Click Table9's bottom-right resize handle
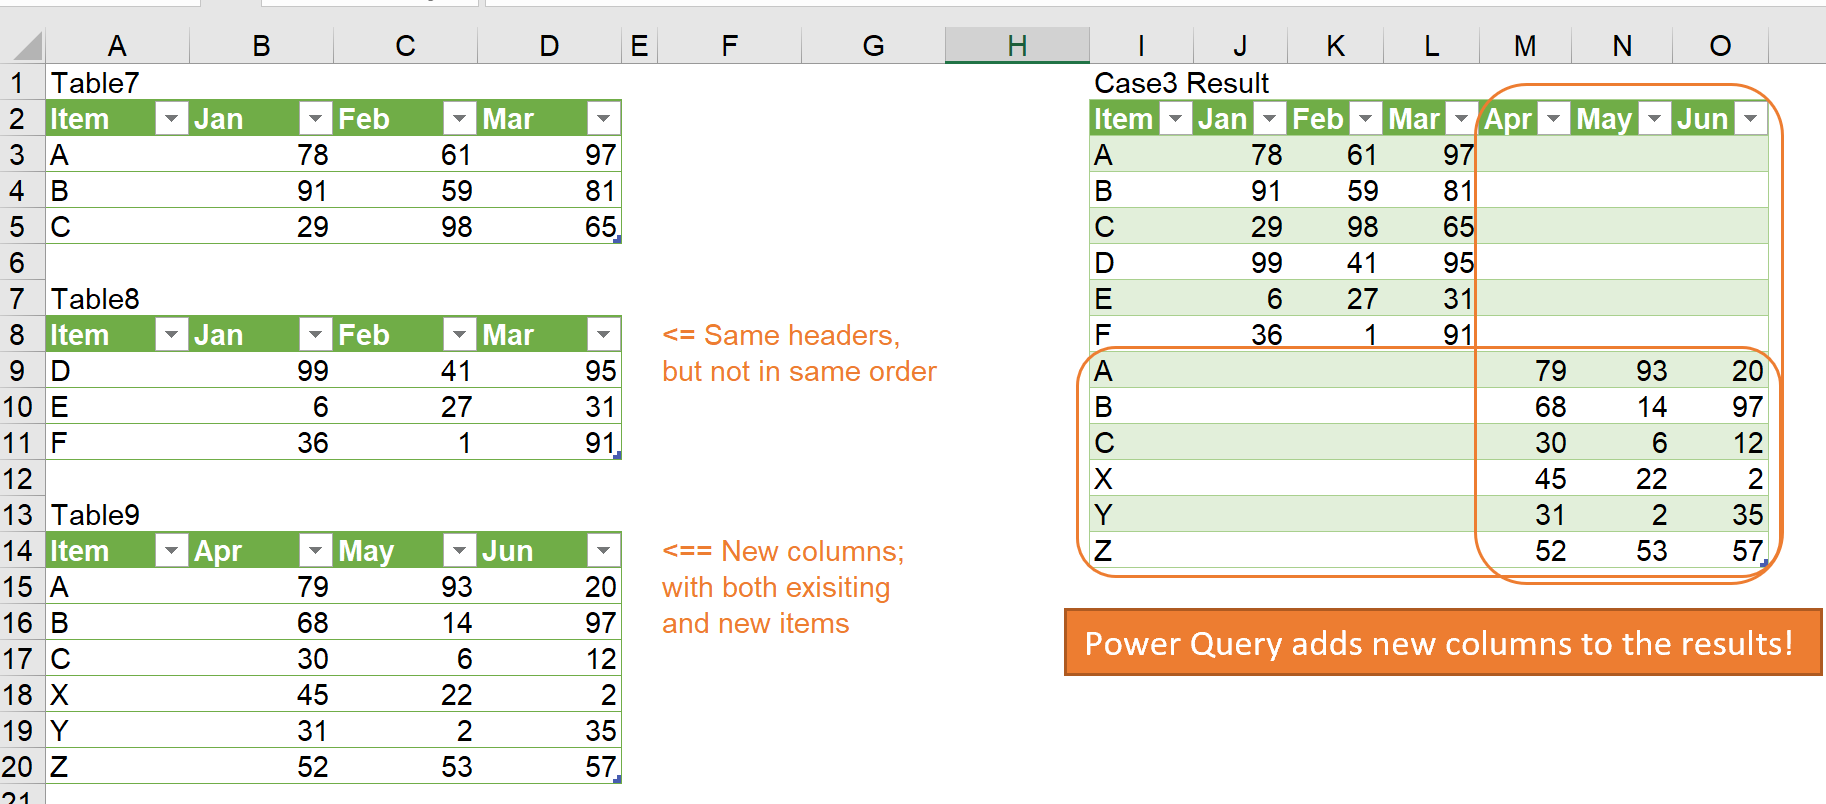This screenshot has width=1826, height=804. pyautogui.click(x=617, y=778)
